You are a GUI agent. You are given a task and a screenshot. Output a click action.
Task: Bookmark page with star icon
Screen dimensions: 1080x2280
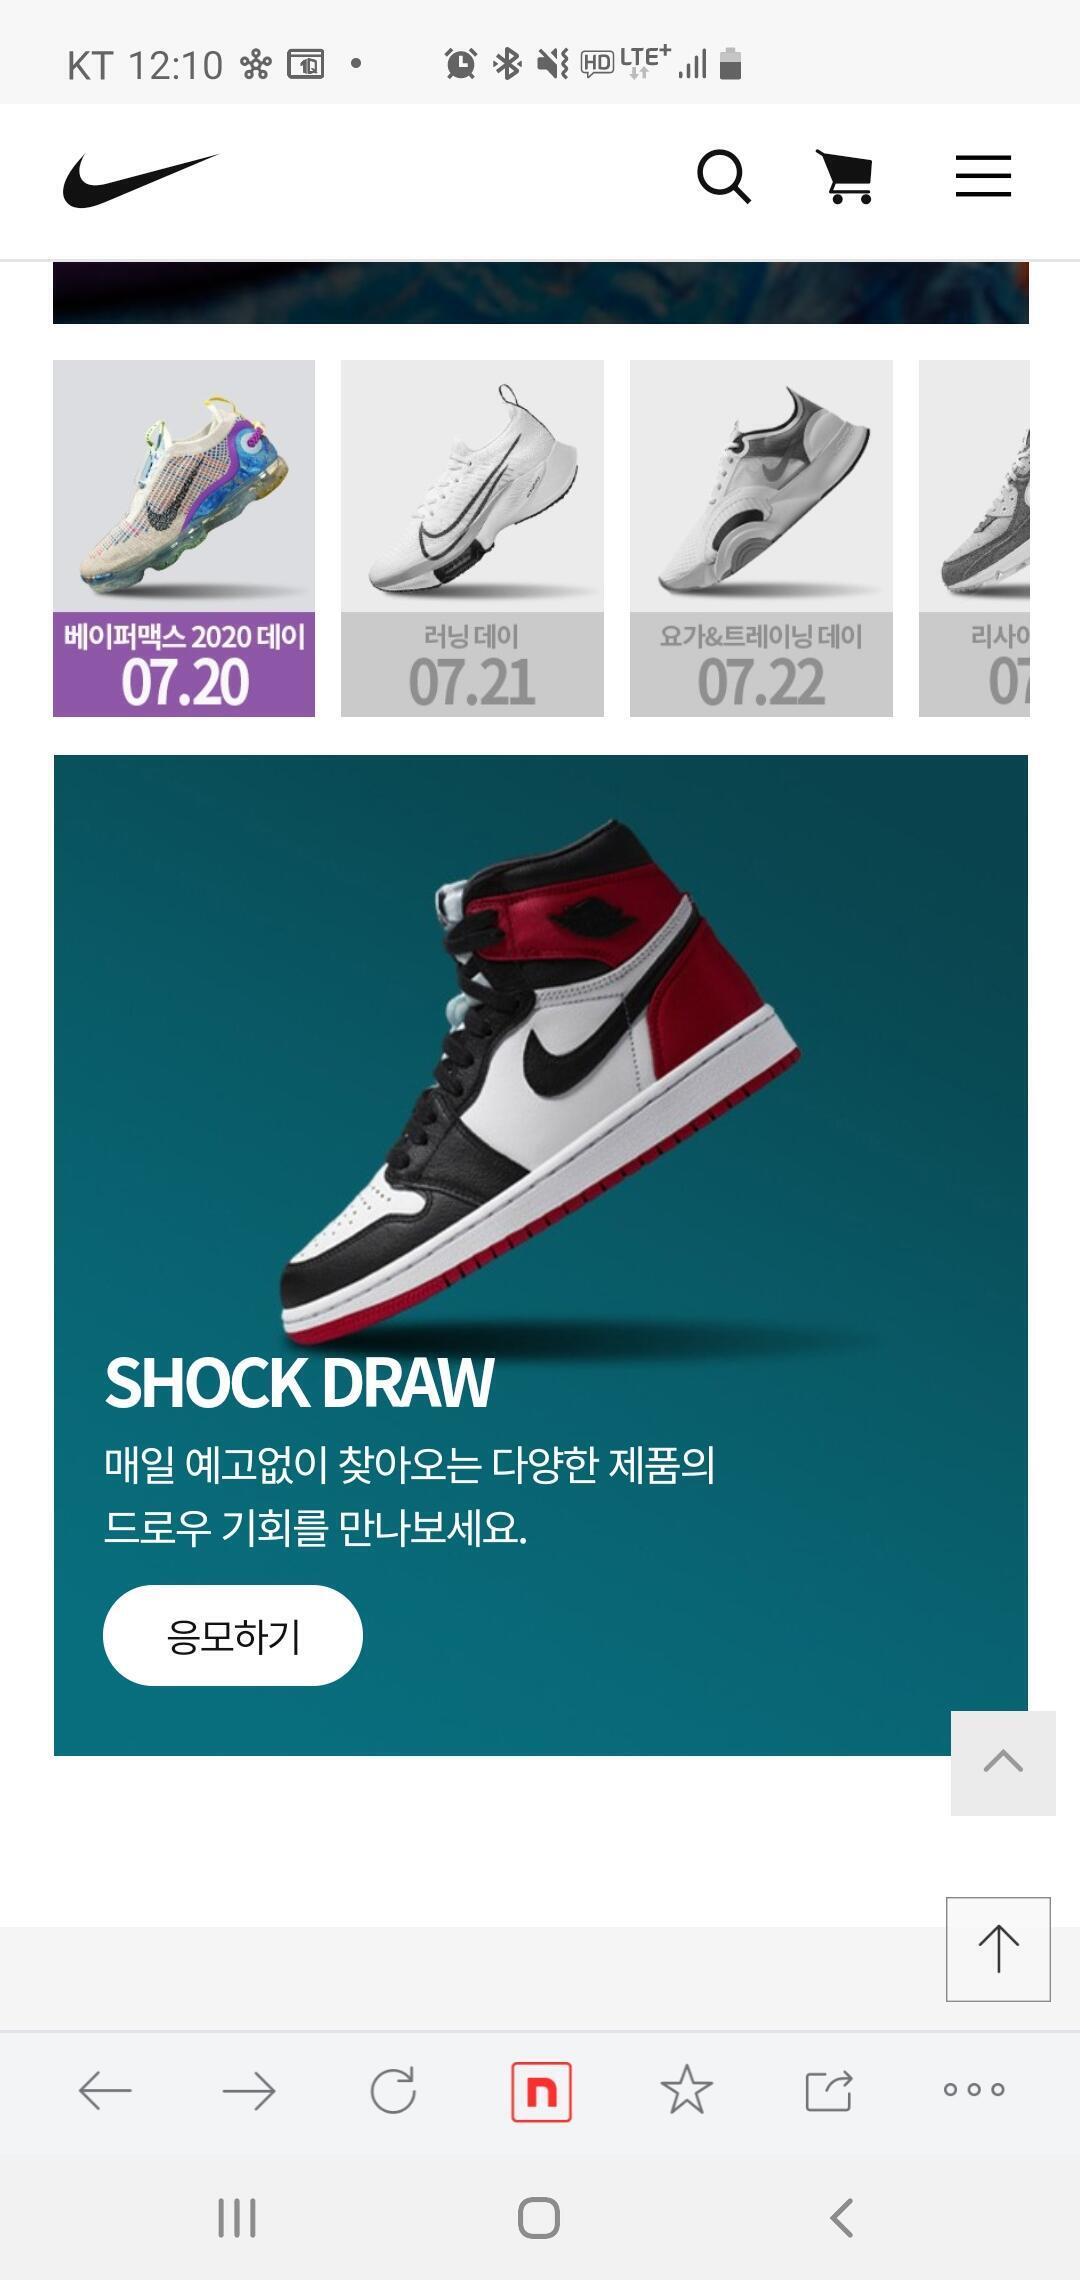click(x=687, y=2090)
